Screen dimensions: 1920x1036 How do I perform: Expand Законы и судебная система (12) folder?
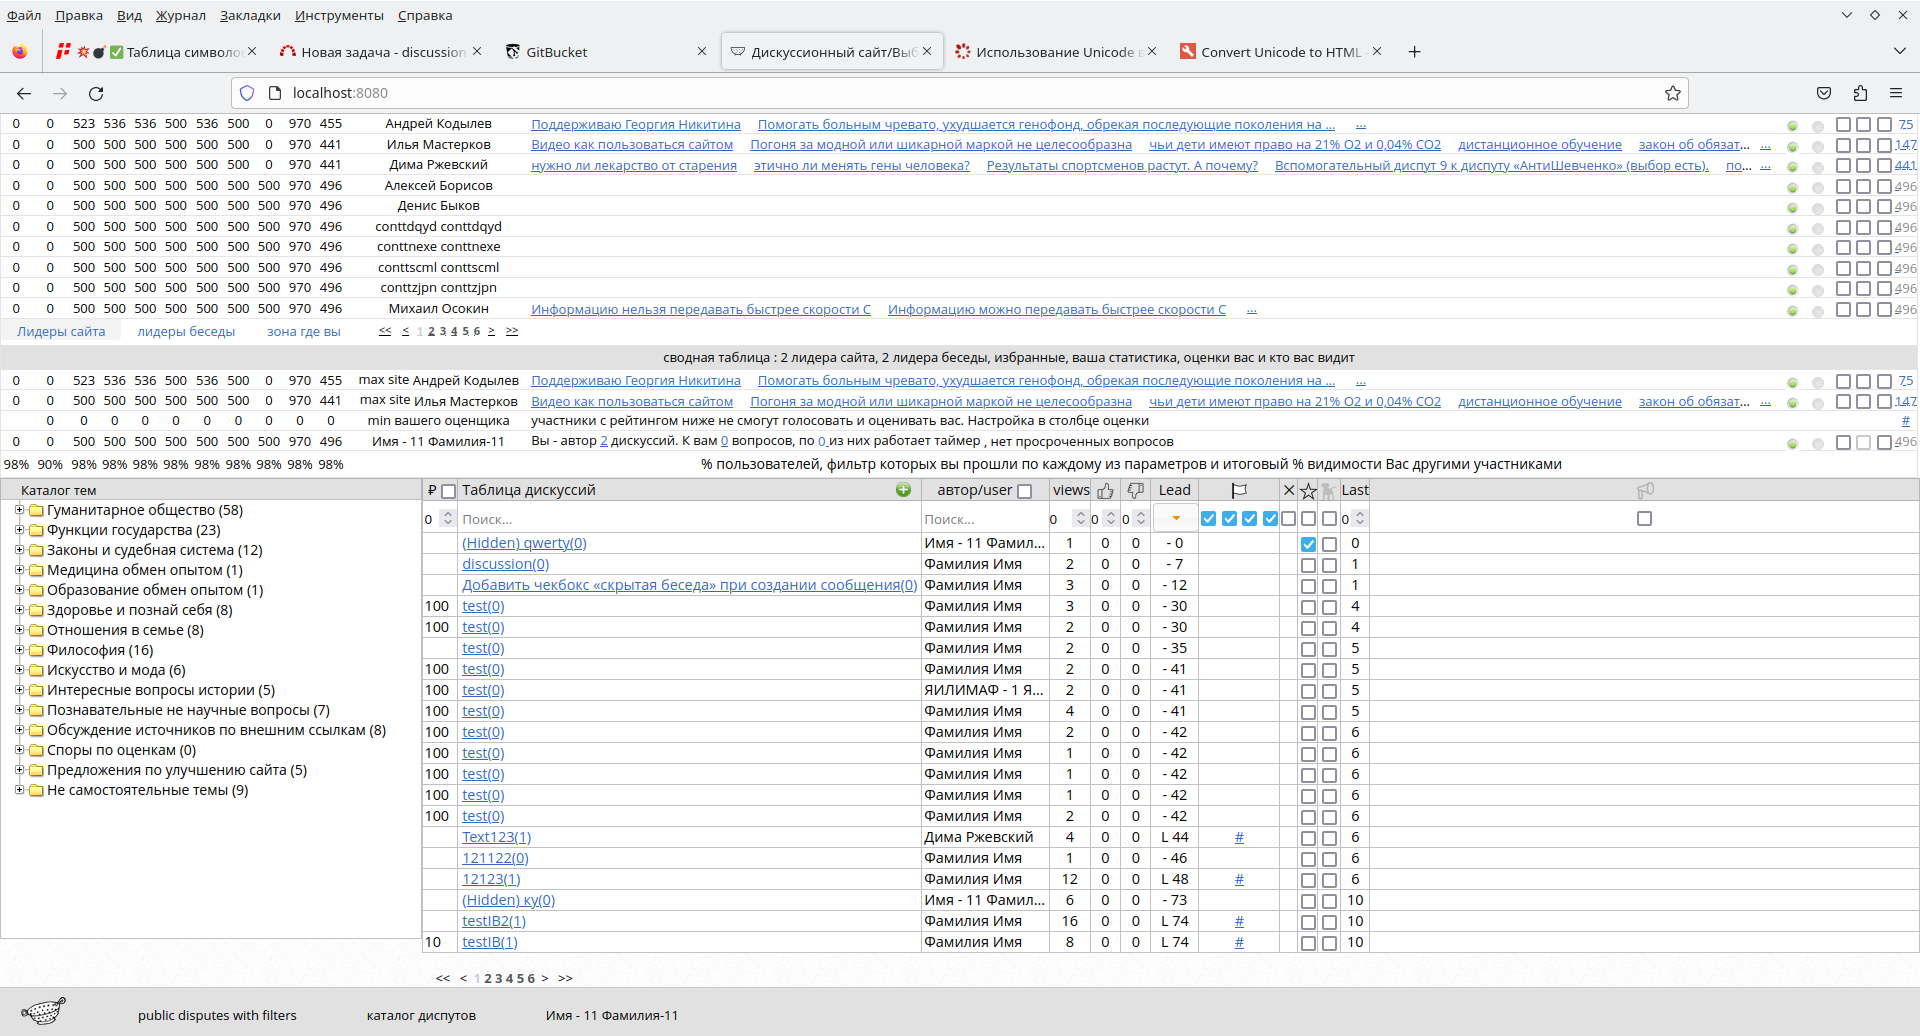[19, 550]
